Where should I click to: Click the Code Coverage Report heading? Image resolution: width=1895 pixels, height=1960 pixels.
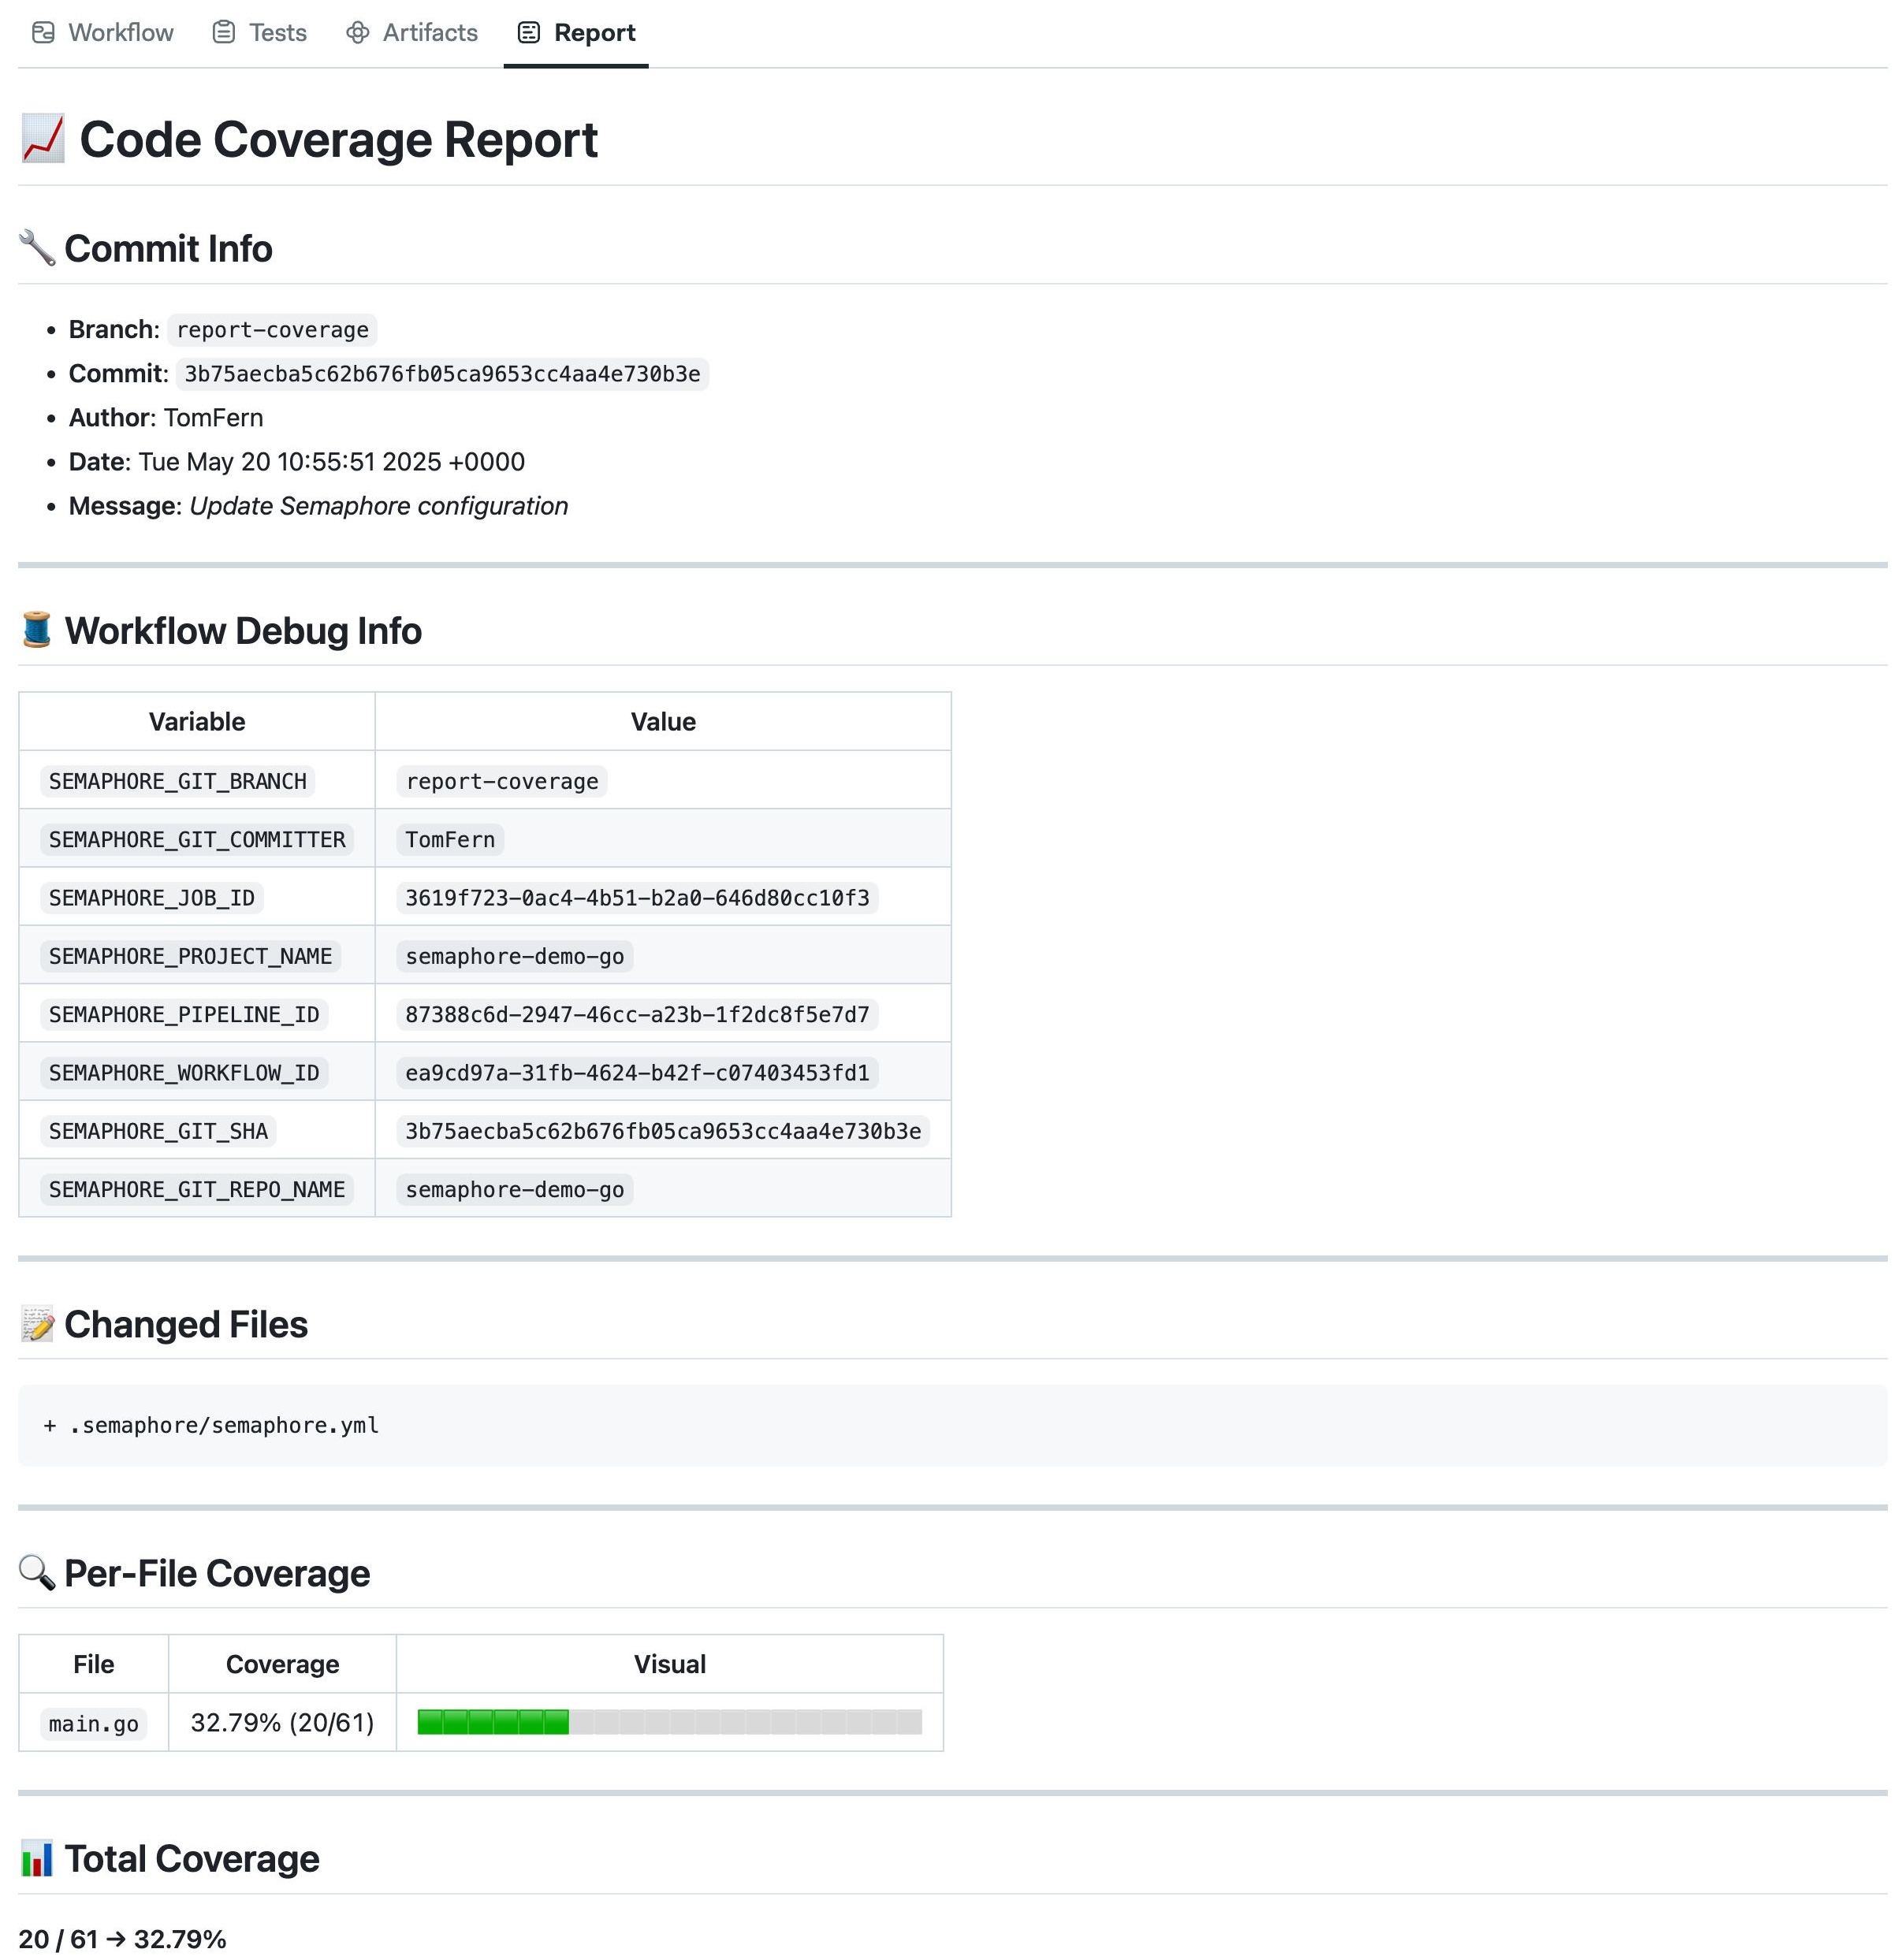point(338,139)
